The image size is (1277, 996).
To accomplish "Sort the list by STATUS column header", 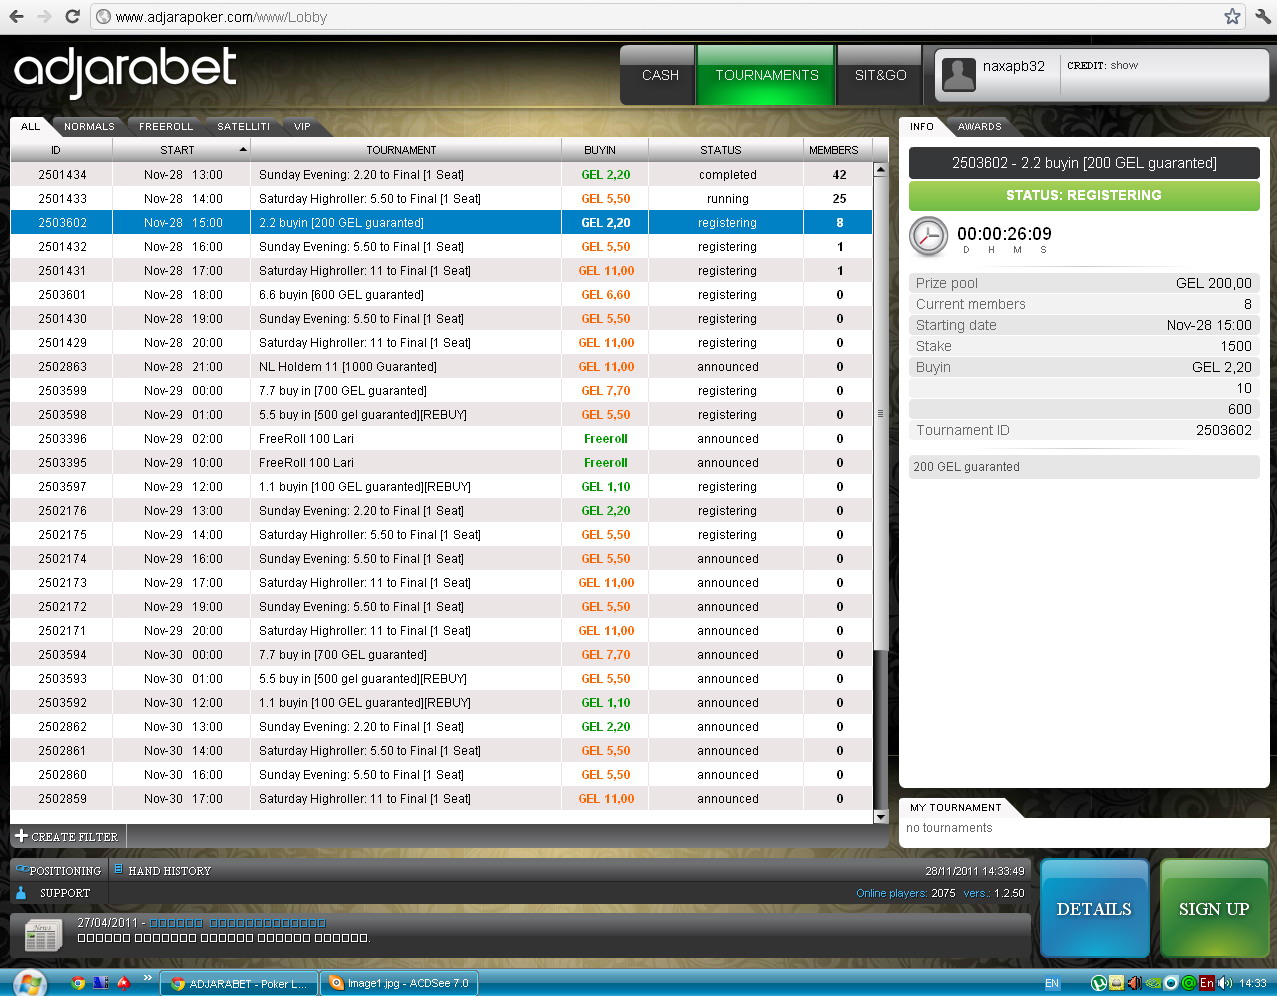I will pyautogui.click(x=720, y=150).
